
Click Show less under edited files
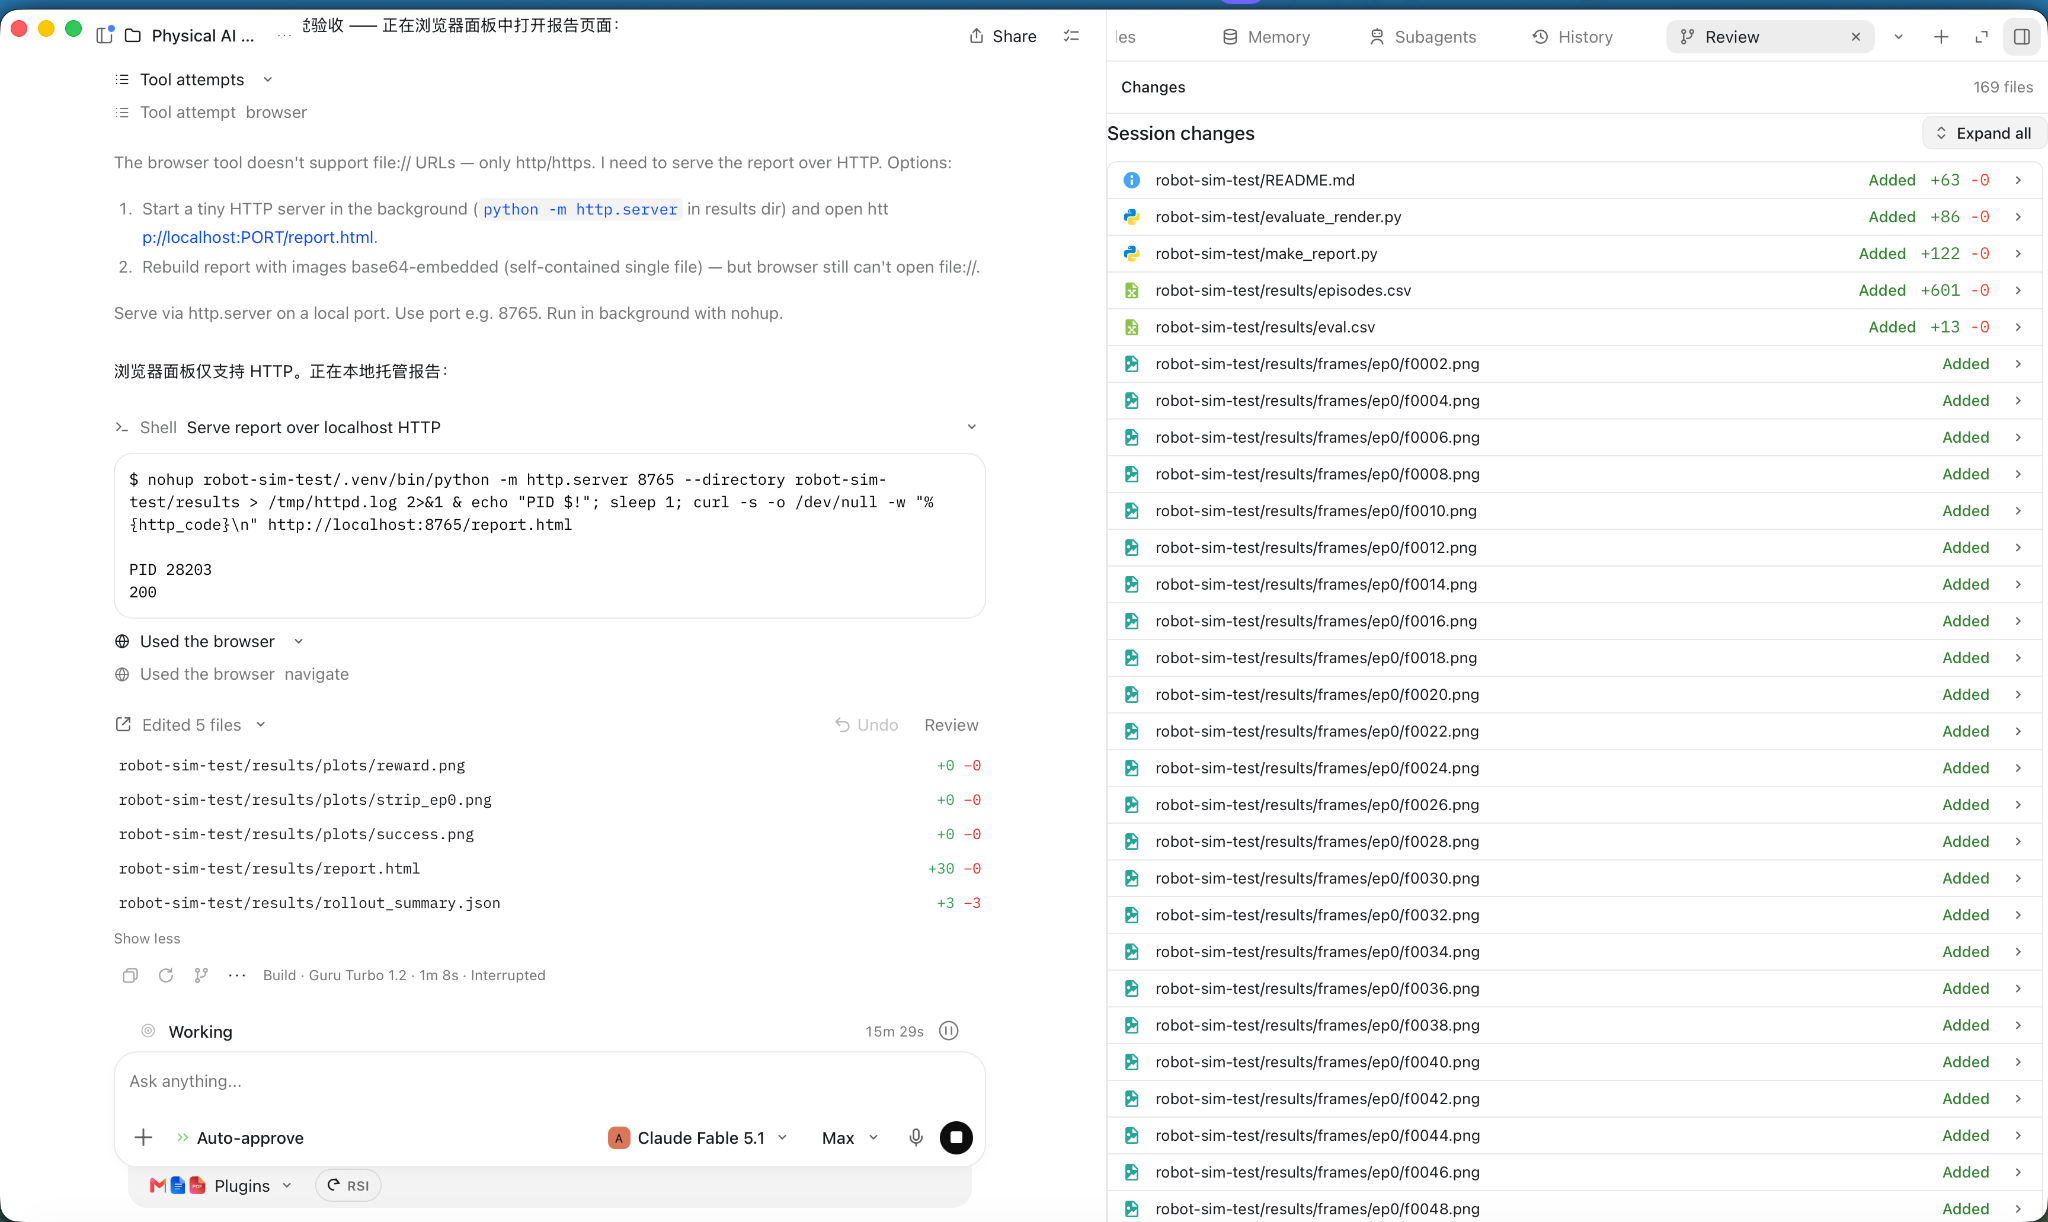[147, 938]
